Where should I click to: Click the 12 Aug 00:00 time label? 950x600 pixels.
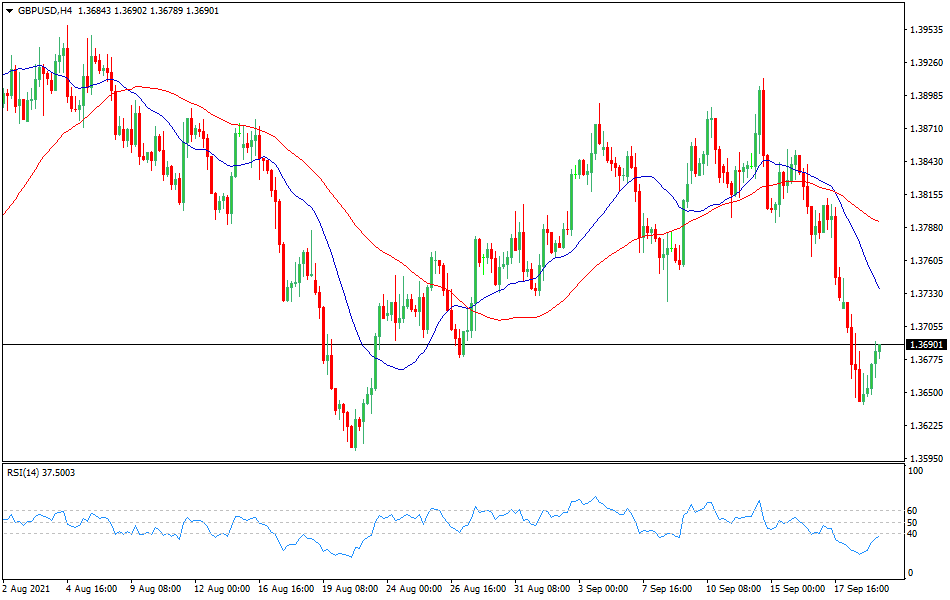point(221,590)
